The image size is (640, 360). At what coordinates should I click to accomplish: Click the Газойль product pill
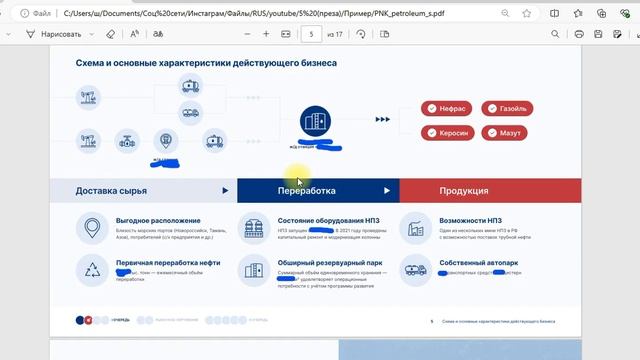(x=507, y=109)
